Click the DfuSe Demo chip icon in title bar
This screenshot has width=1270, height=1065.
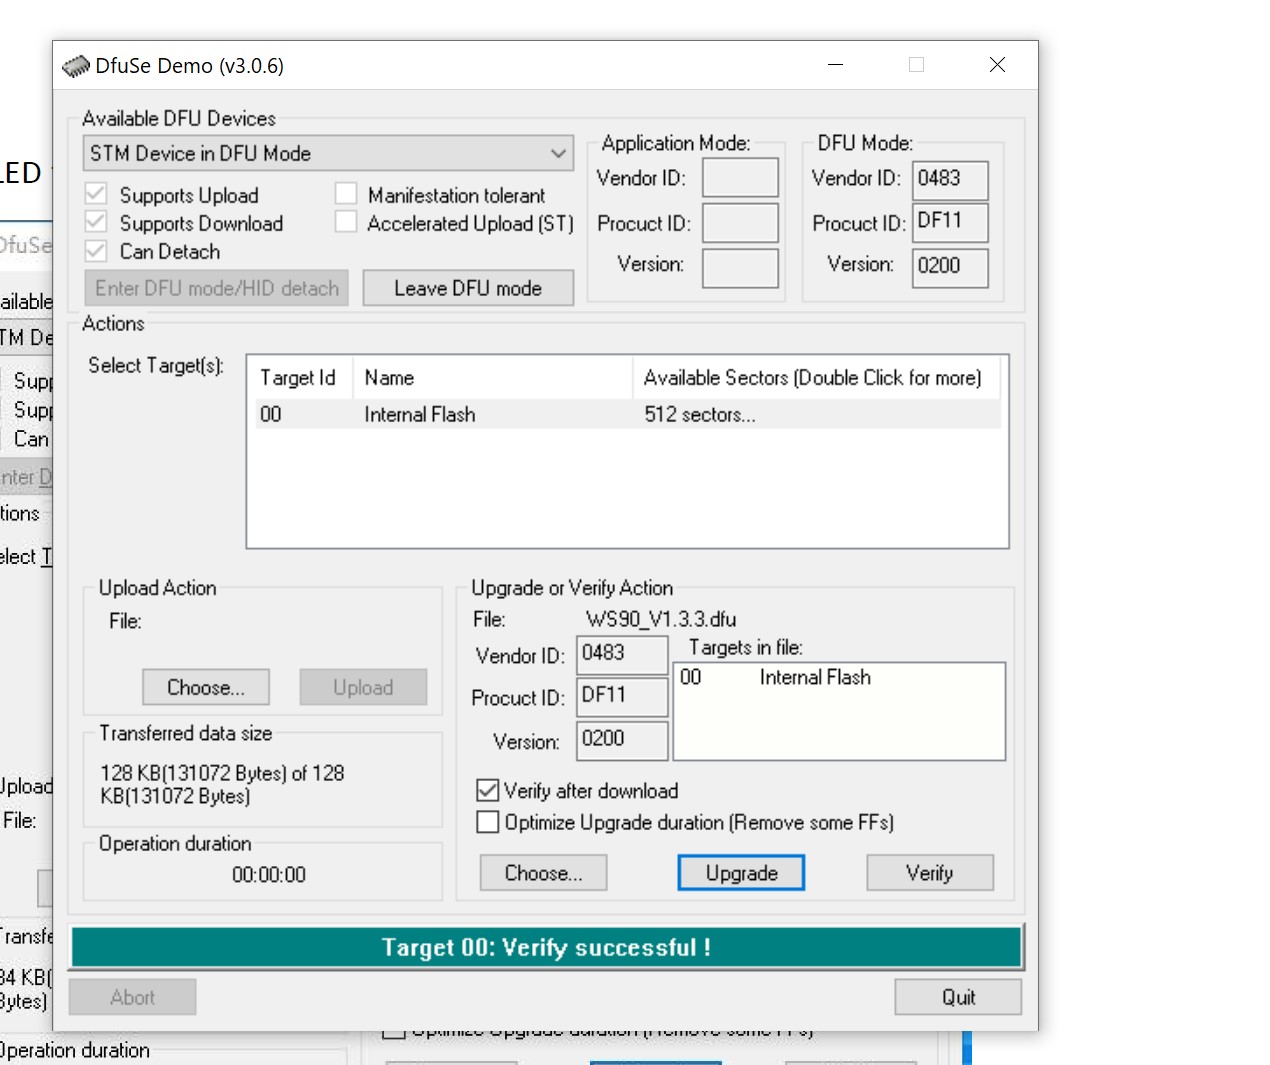coord(76,66)
